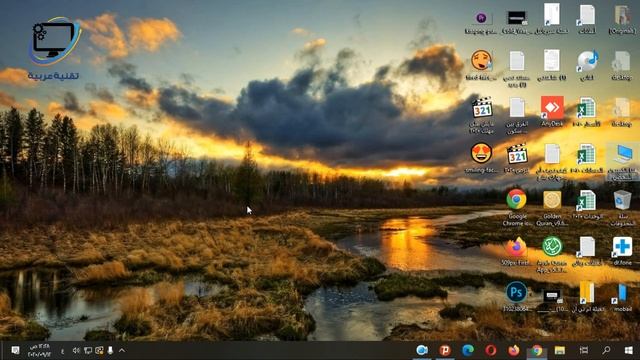Image resolution: width=640 pixels, height=360 pixels.
Task: Open the AnyDesk desktop shortcut
Action: [x=552, y=111]
